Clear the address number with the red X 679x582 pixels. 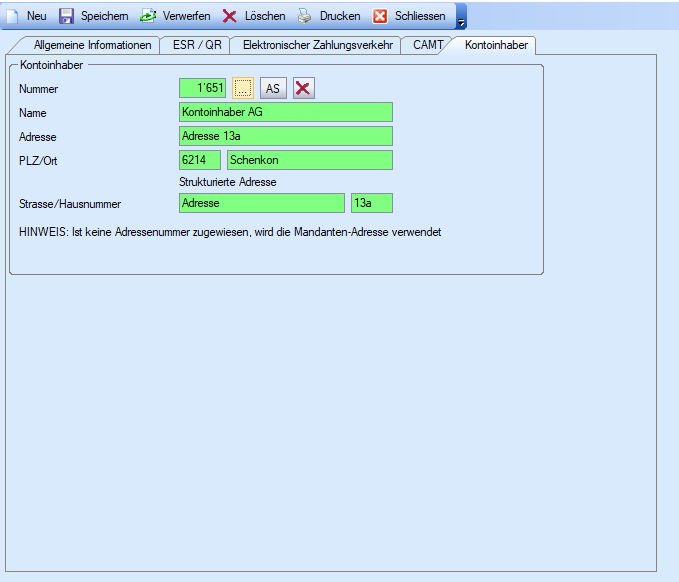[303, 89]
